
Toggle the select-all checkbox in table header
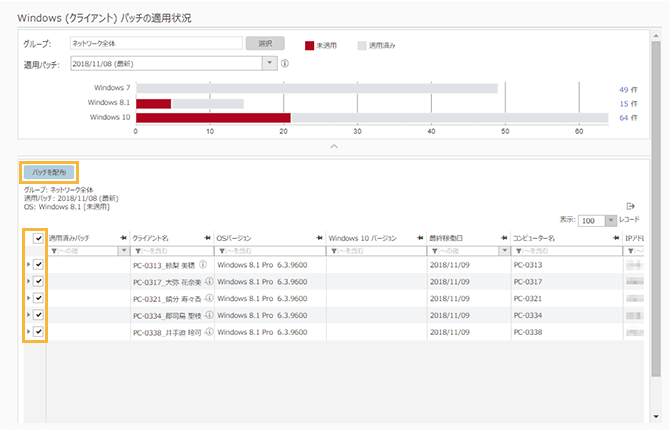[38, 238]
